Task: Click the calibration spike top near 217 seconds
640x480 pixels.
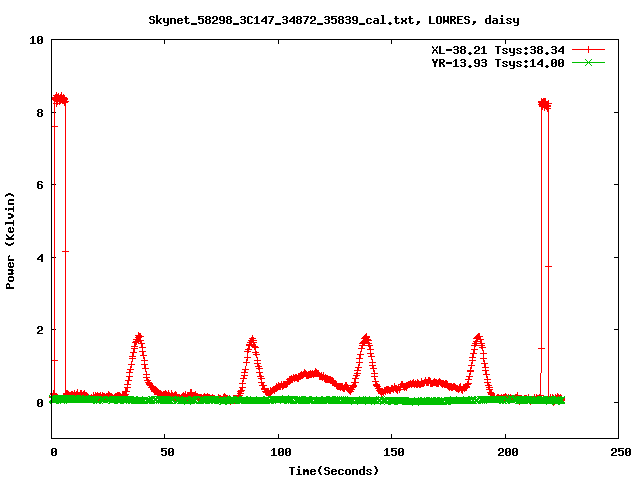Action: coord(544,104)
